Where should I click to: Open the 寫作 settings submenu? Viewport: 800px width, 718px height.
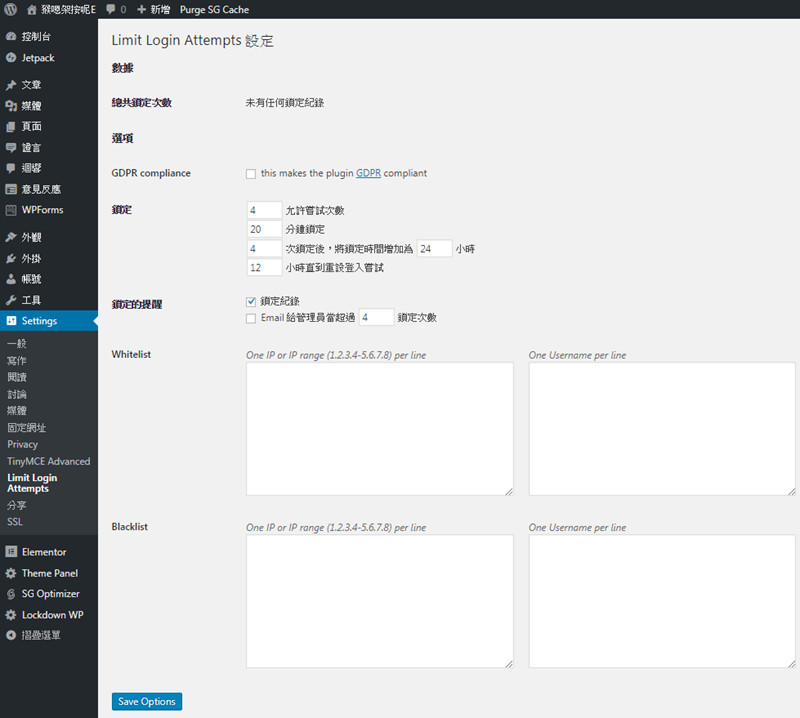16,360
